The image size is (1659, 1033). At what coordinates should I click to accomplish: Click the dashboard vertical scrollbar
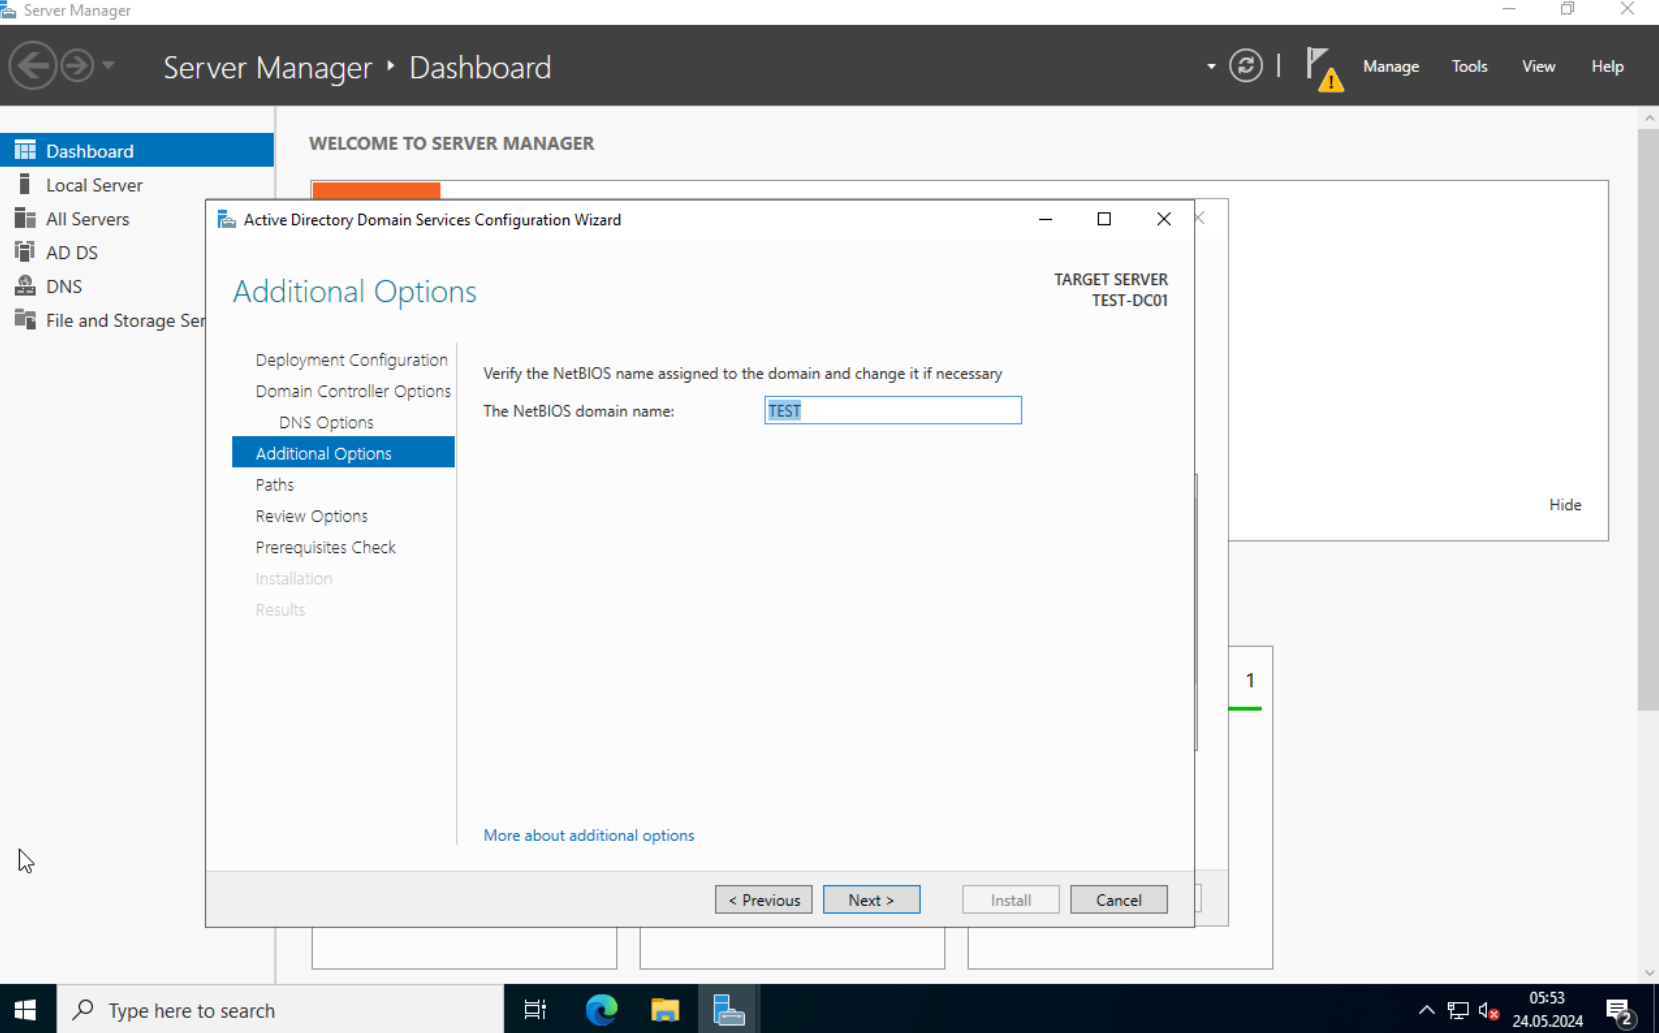pos(1648,419)
